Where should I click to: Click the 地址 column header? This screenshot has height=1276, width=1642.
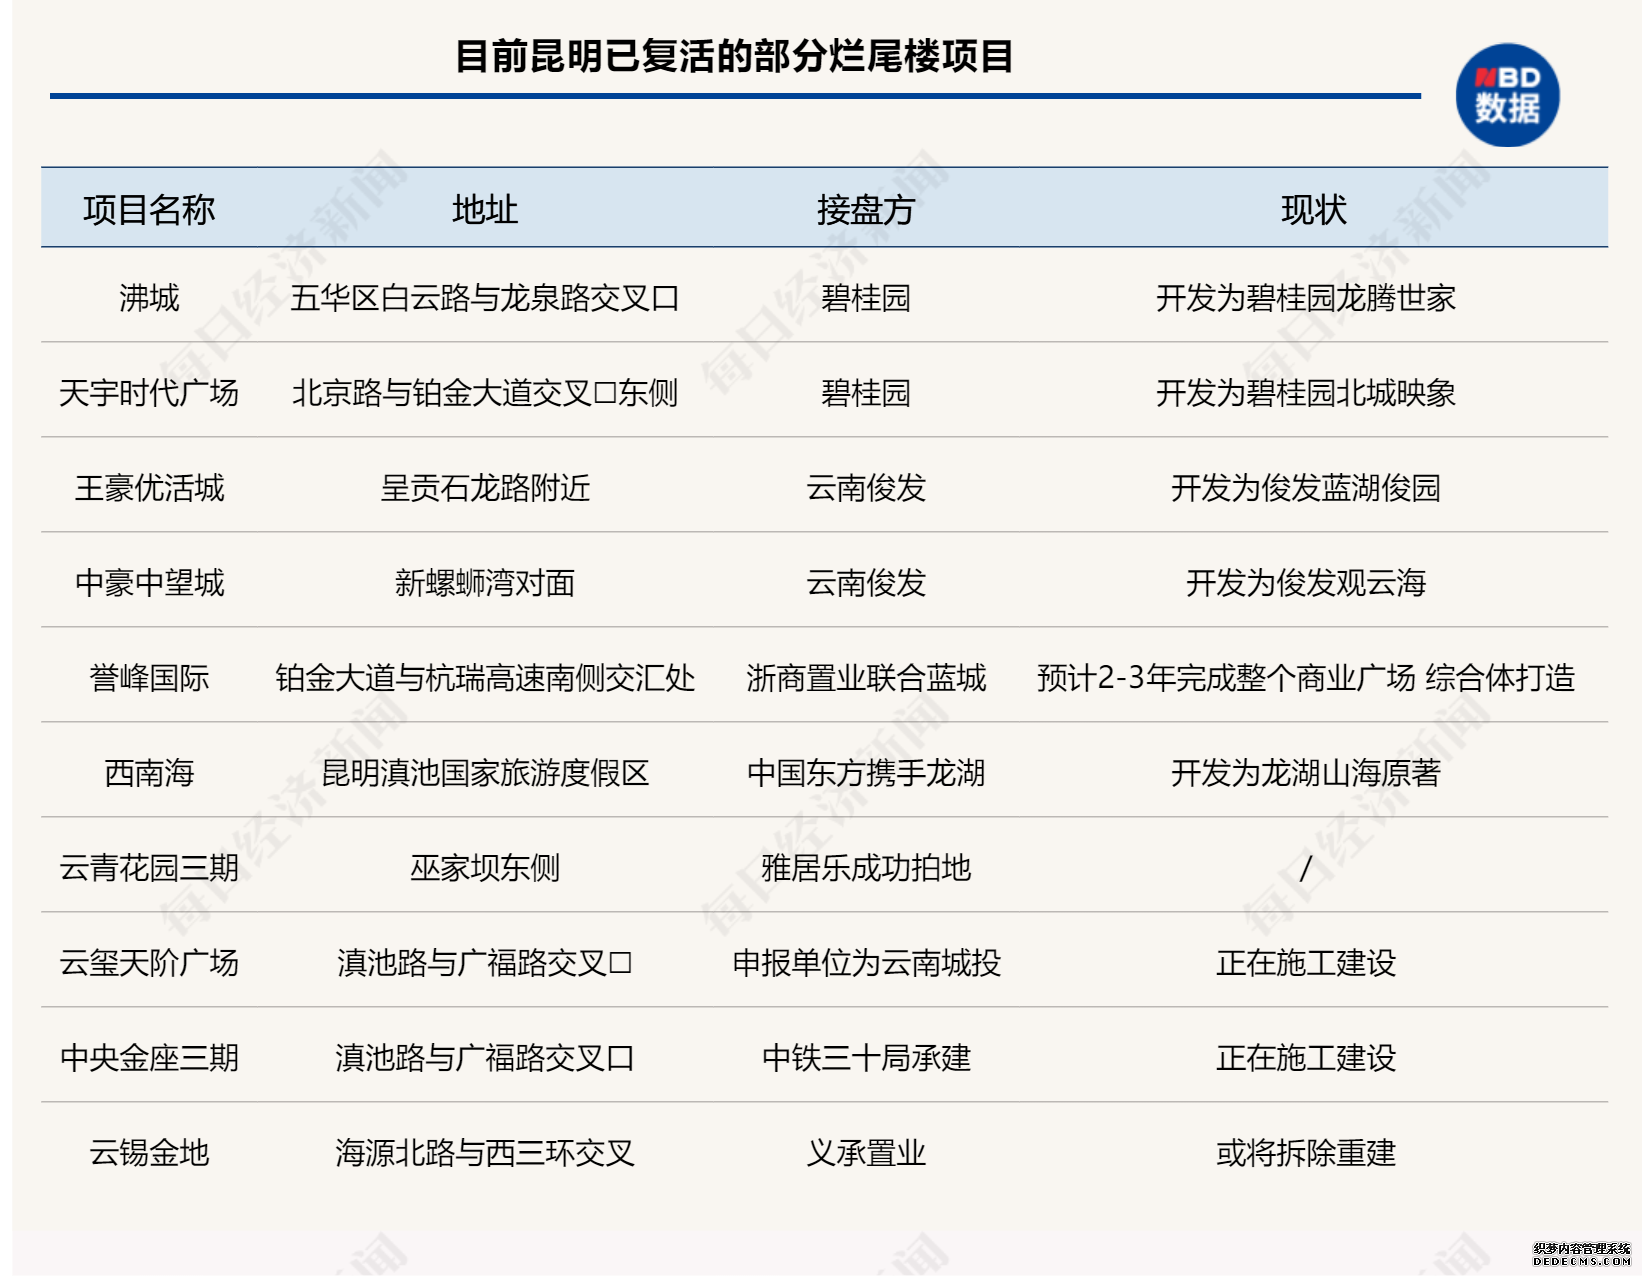click(485, 210)
